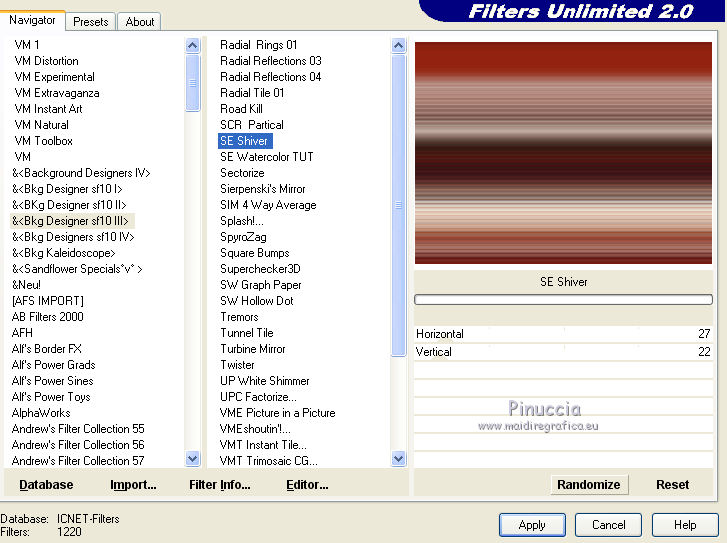727x543 pixels.
Task: Choose the UP White Shimmer filter
Action: (x=265, y=381)
